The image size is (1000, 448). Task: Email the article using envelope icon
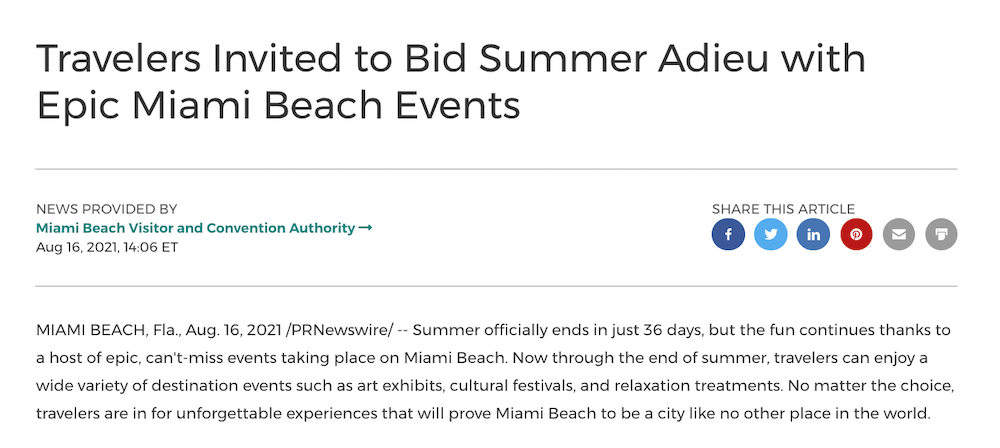pos(899,234)
